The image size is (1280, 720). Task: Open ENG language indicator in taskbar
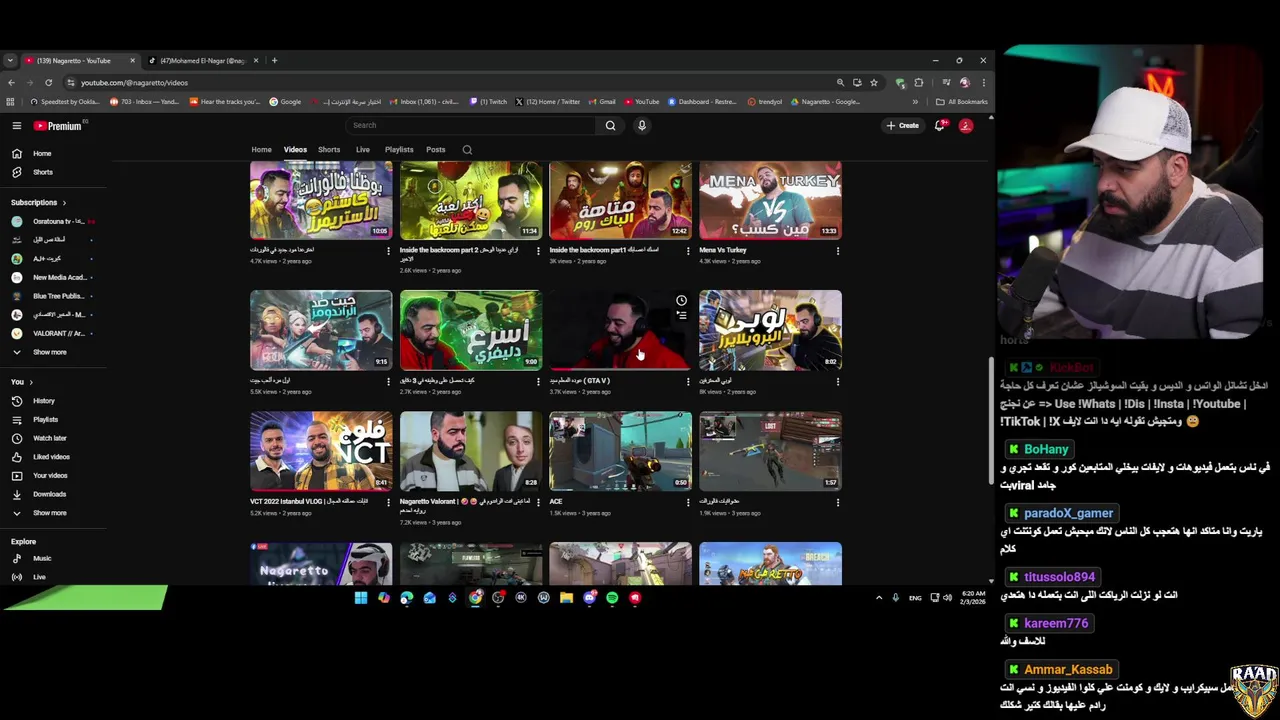(915, 598)
